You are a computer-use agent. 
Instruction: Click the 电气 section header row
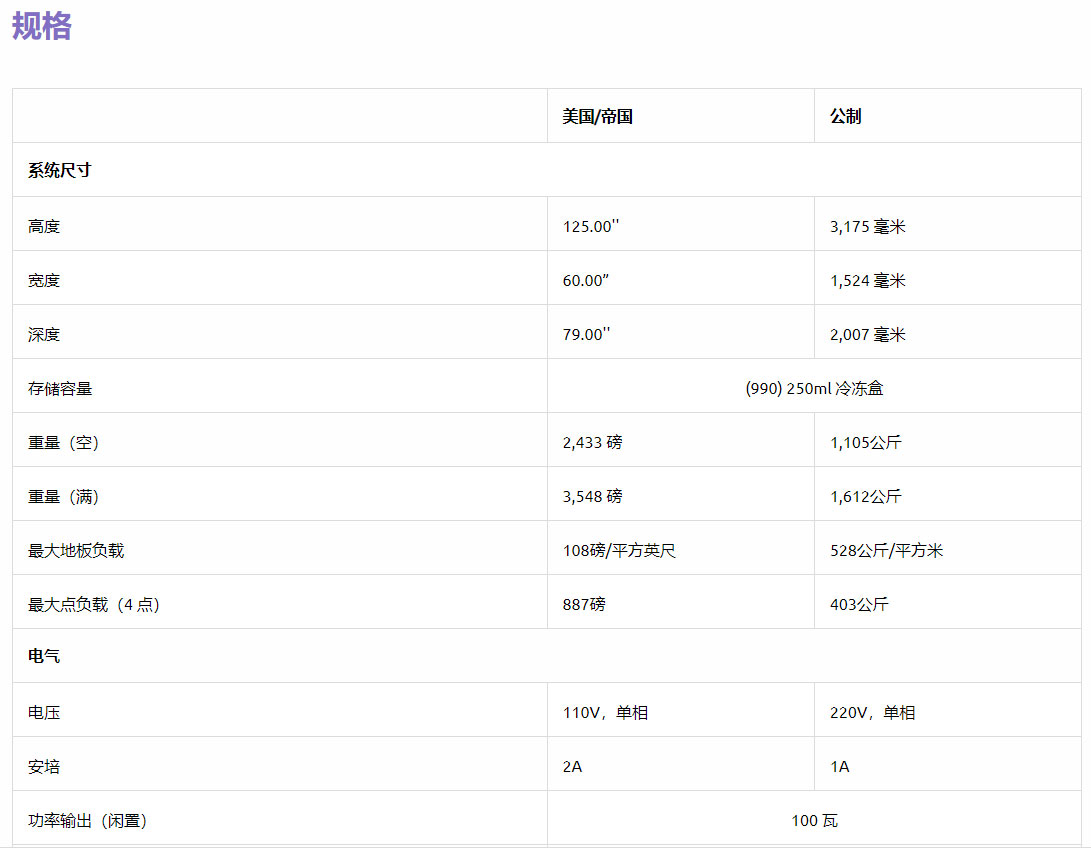pos(44,656)
